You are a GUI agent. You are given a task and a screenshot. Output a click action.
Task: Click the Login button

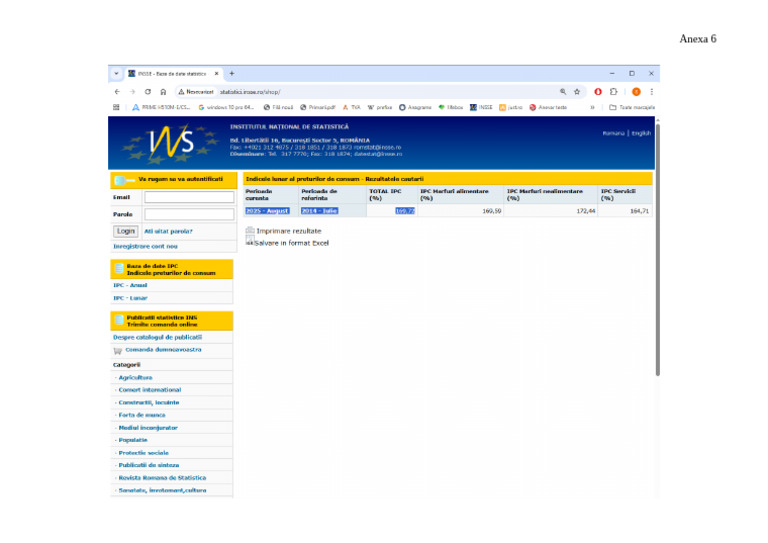point(125,231)
